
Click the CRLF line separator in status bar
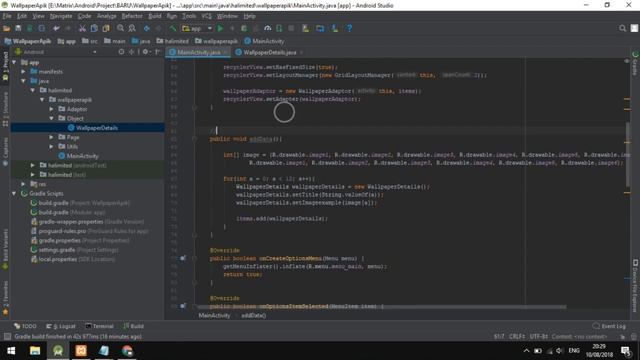(x=517, y=337)
